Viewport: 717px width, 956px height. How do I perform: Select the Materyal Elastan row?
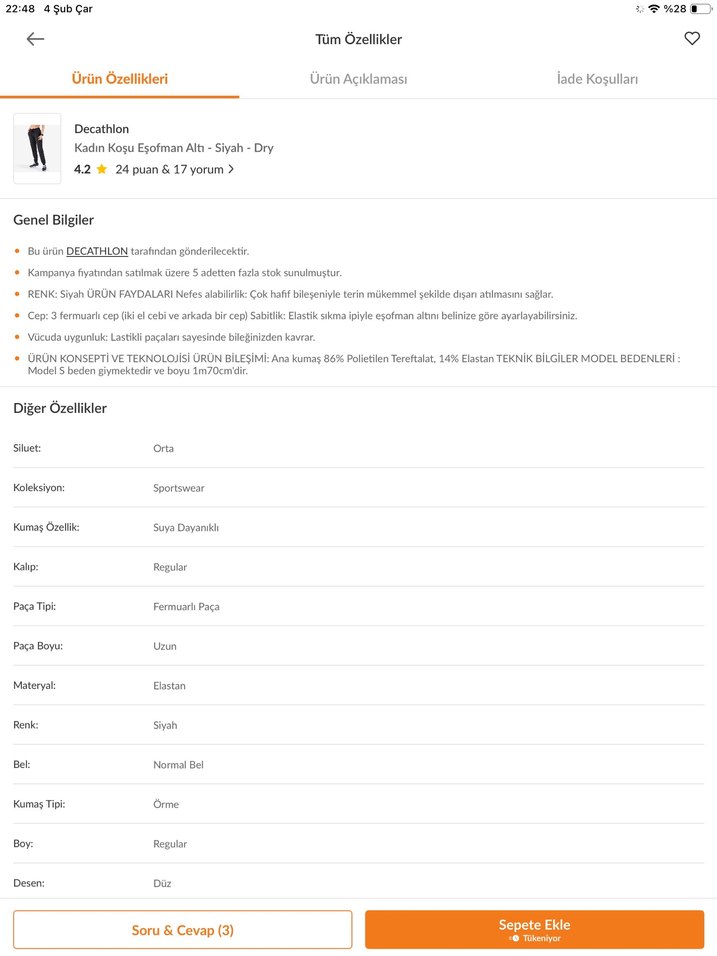(x=358, y=685)
